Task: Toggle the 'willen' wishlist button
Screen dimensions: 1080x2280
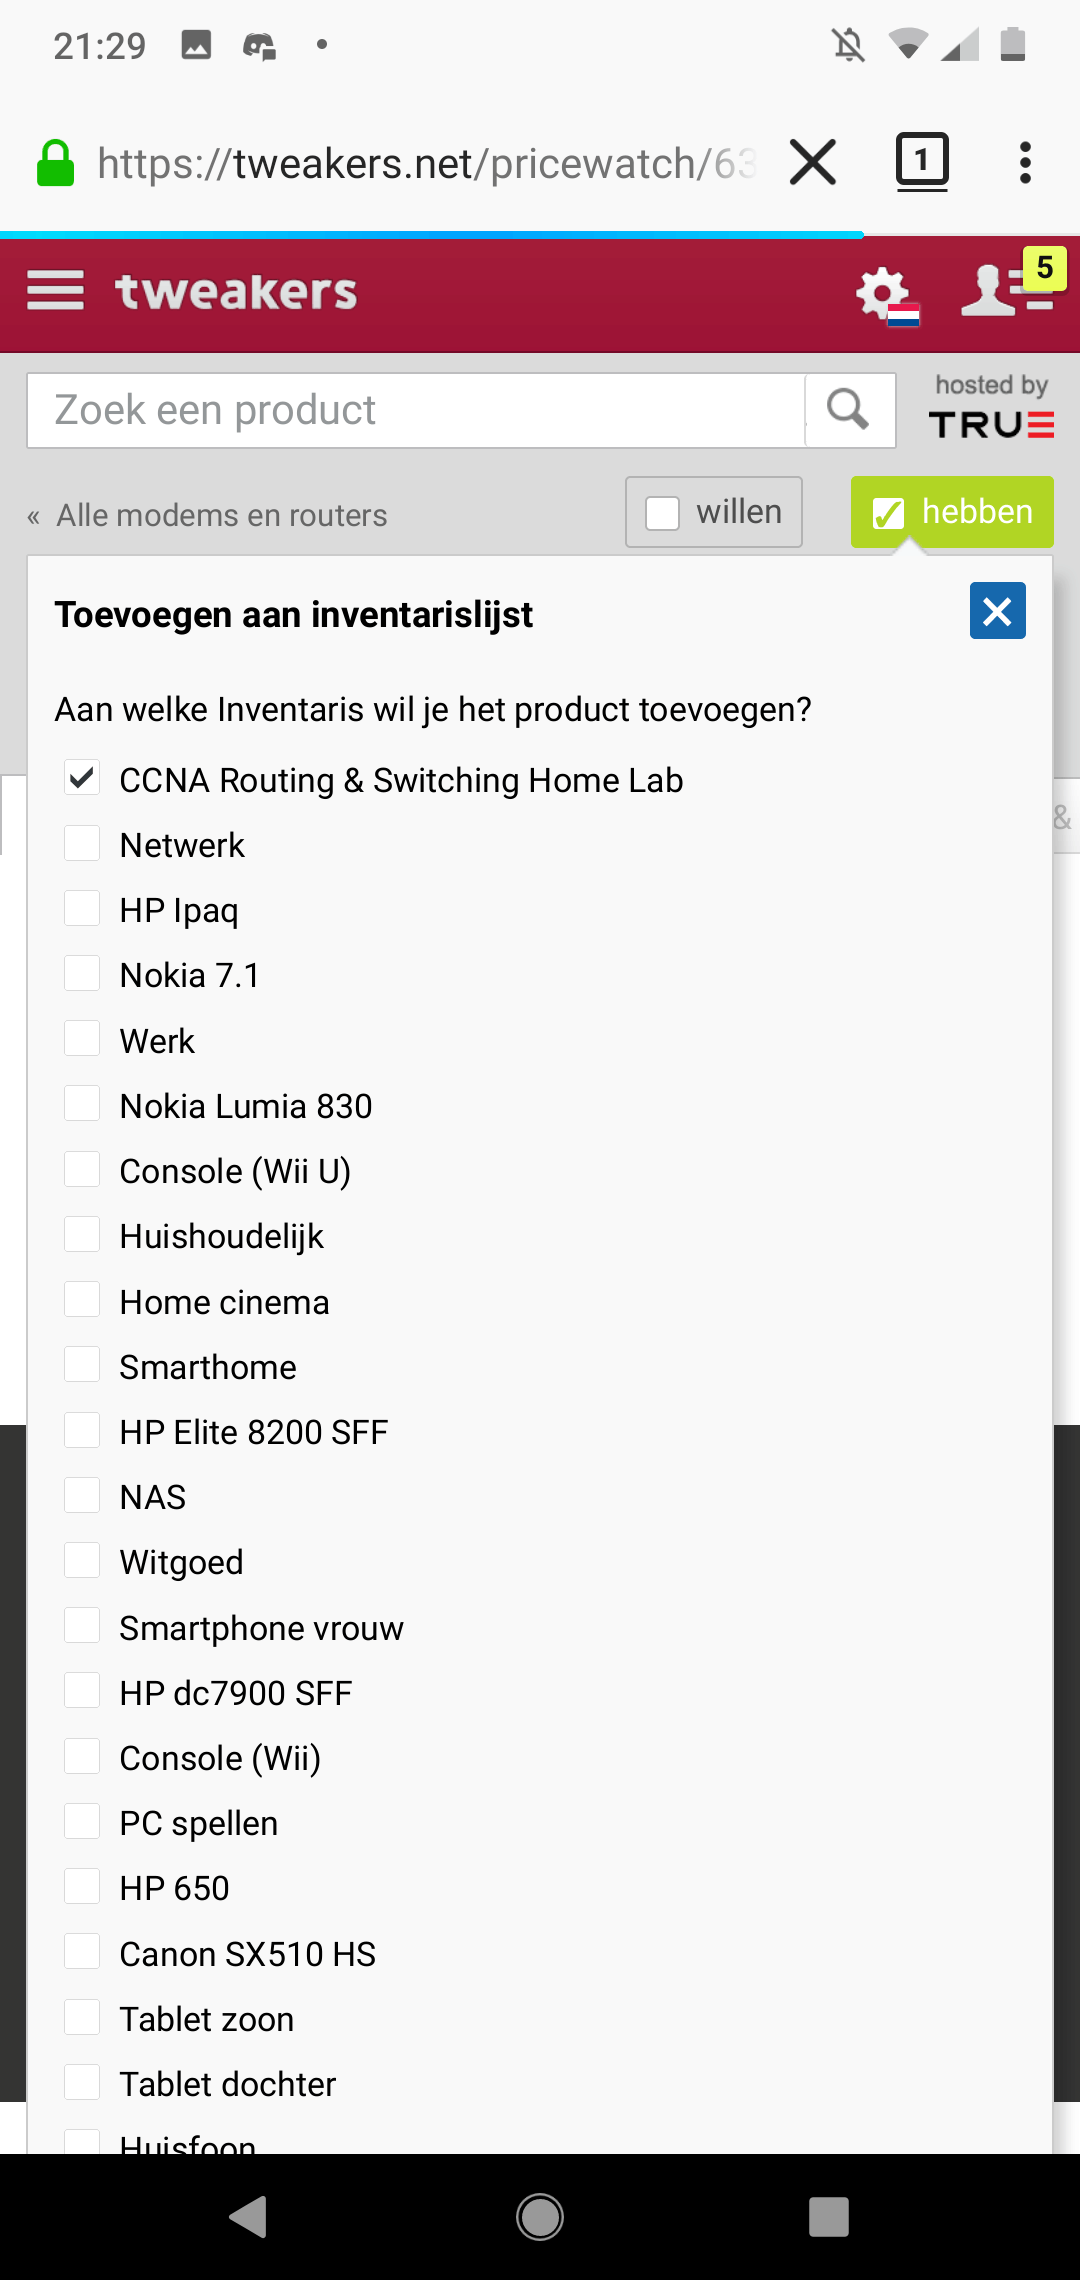Action: [x=714, y=512]
